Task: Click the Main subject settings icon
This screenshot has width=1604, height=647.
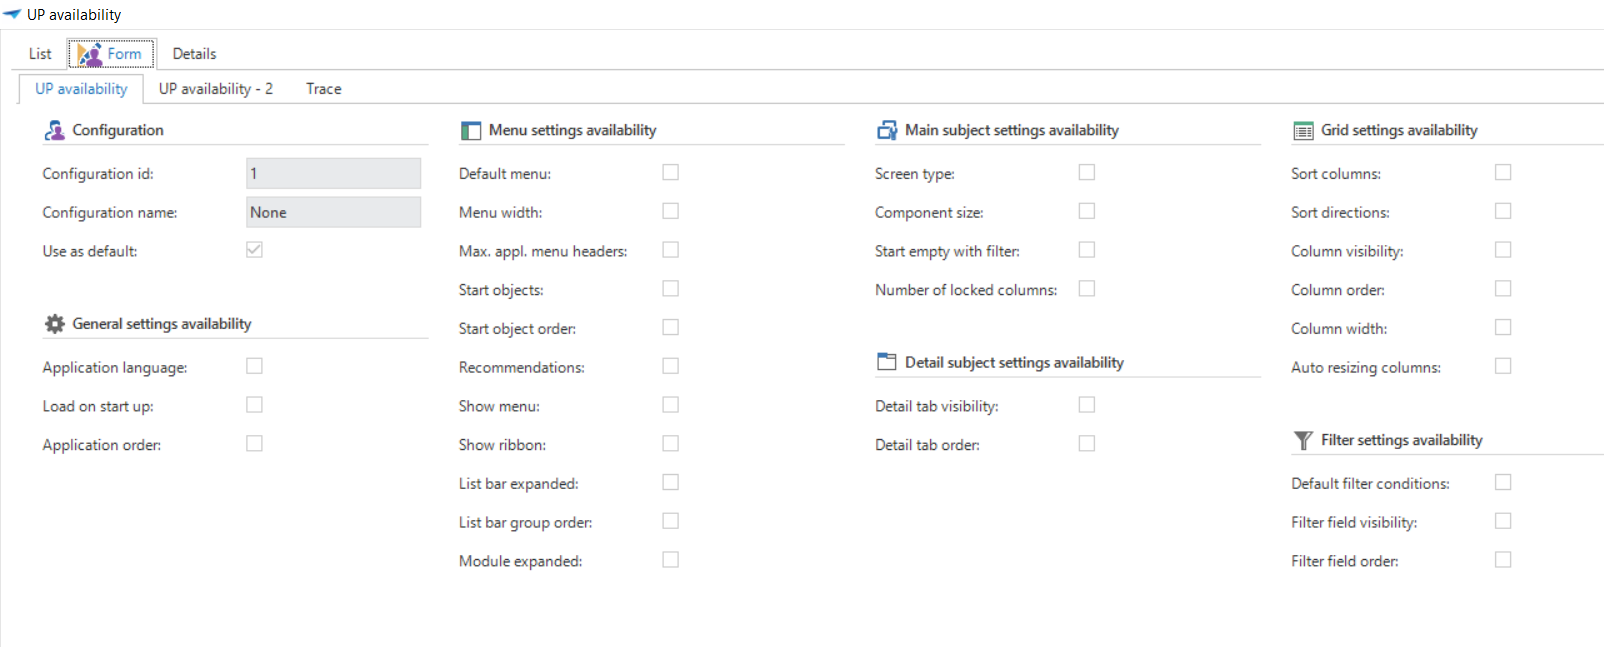Action: tap(887, 130)
